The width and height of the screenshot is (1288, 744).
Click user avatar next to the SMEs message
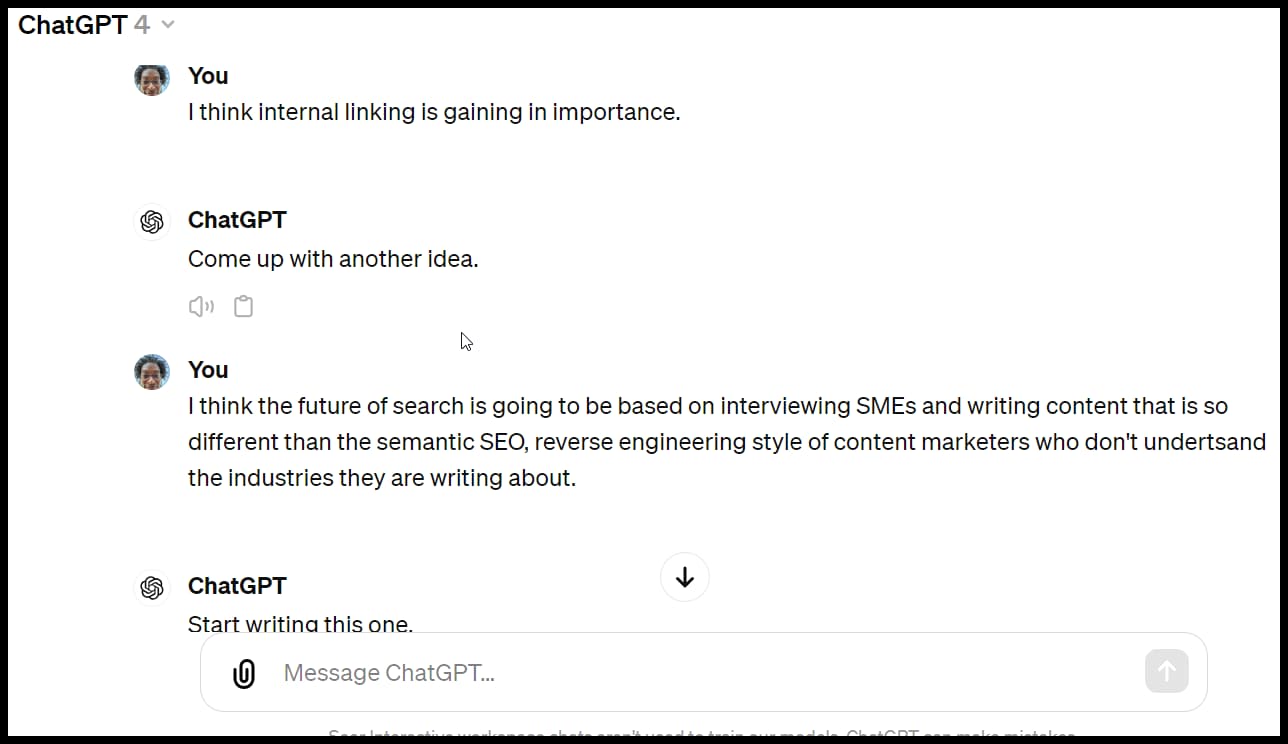pyautogui.click(x=152, y=372)
